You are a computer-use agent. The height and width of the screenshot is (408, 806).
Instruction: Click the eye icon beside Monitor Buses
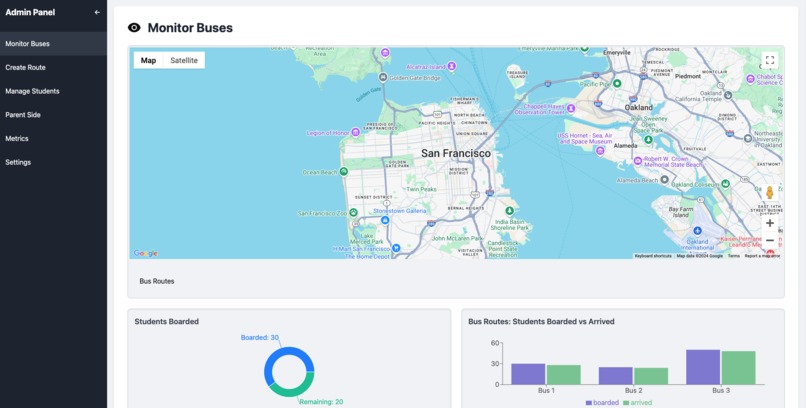click(x=134, y=28)
